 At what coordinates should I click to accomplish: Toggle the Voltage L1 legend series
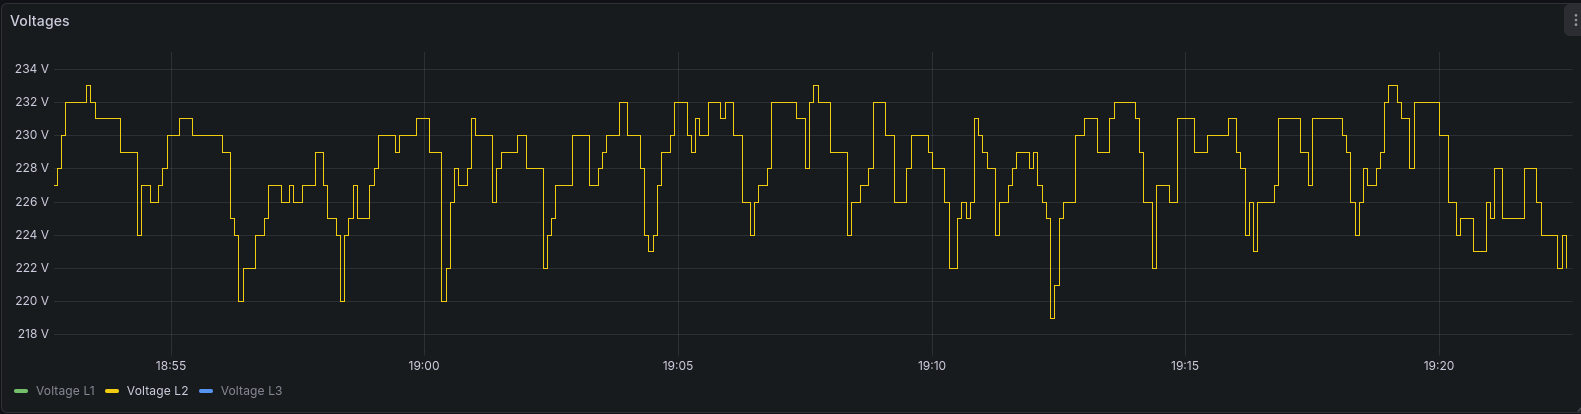[x=65, y=391]
